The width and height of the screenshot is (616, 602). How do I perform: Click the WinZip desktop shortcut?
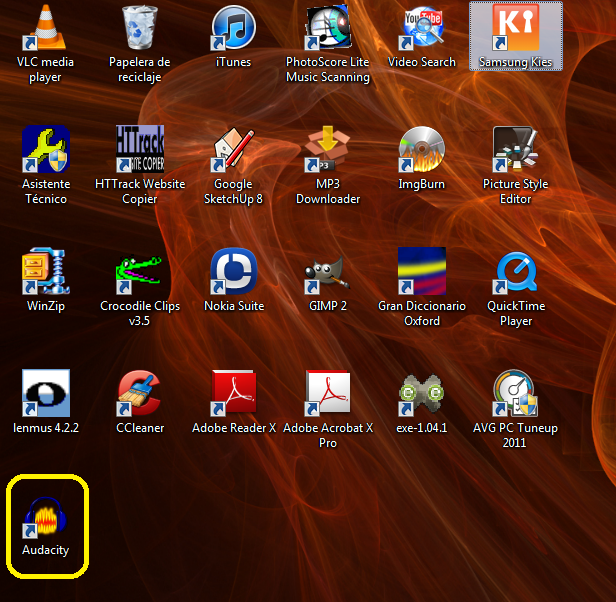click(46, 272)
